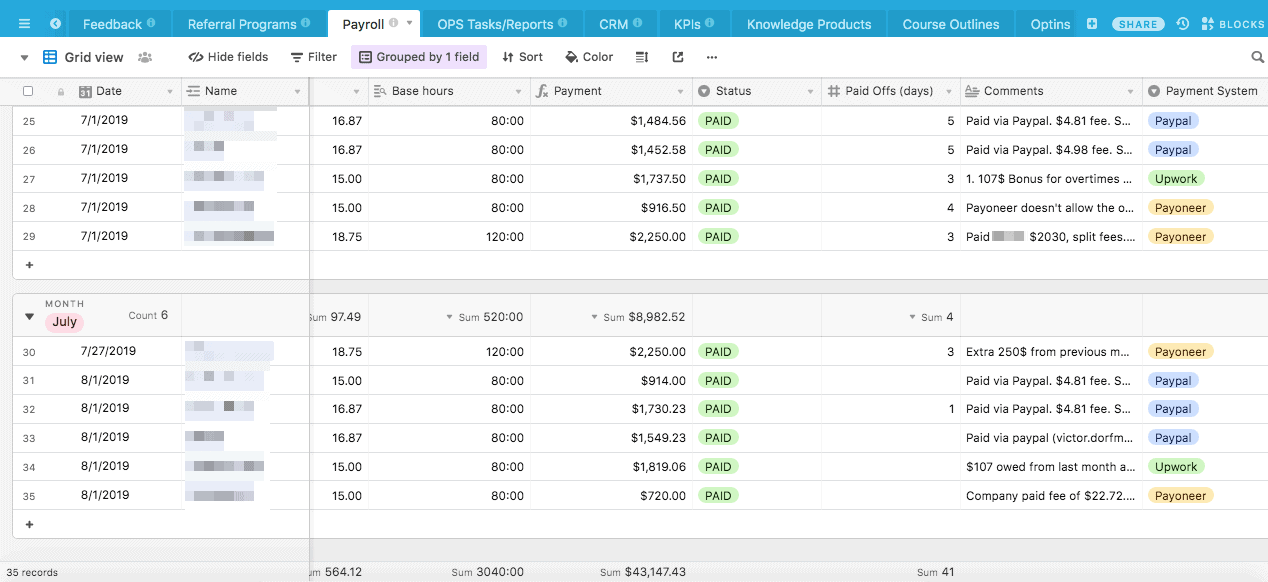Viewport: 1268px width, 582px height.
Task: Click the search magnifier icon
Action: click(1258, 58)
